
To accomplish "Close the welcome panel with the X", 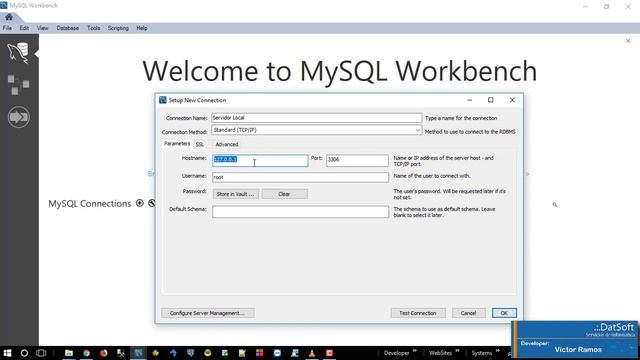I will coord(628,41).
